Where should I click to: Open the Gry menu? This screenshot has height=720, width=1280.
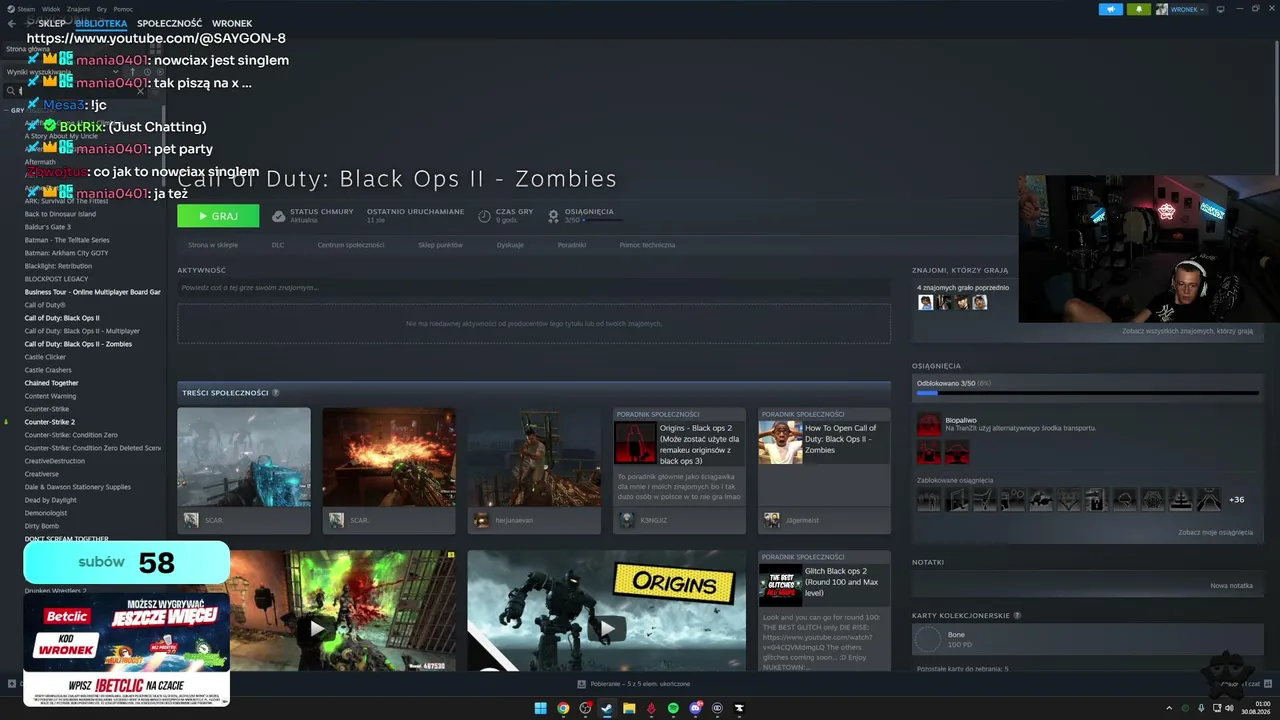[102, 9]
